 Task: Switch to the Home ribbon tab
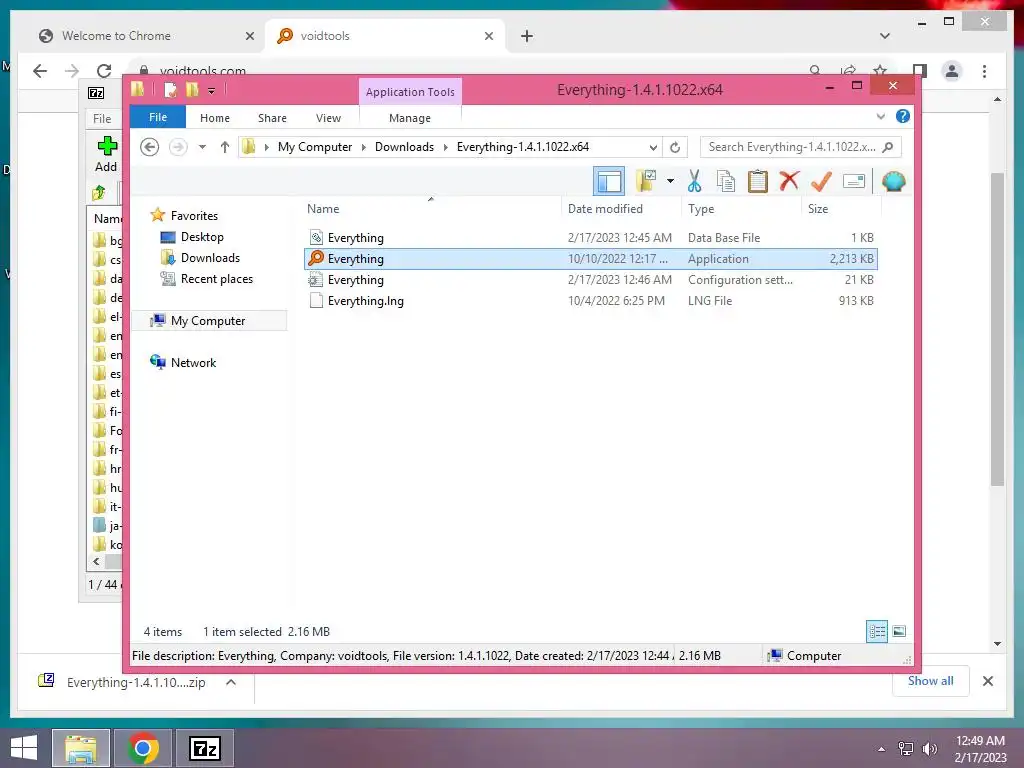(x=215, y=118)
